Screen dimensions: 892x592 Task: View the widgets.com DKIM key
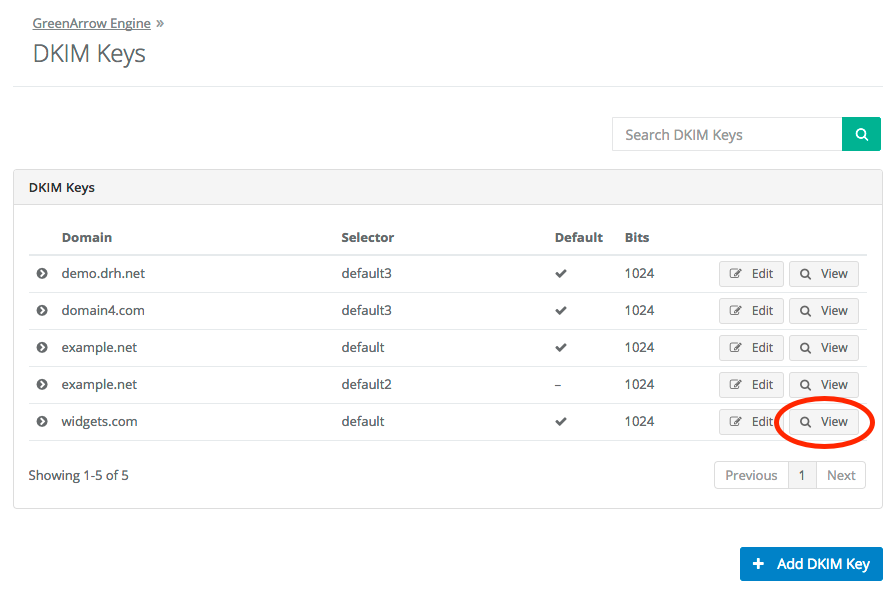pyautogui.click(x=823, y=422)
